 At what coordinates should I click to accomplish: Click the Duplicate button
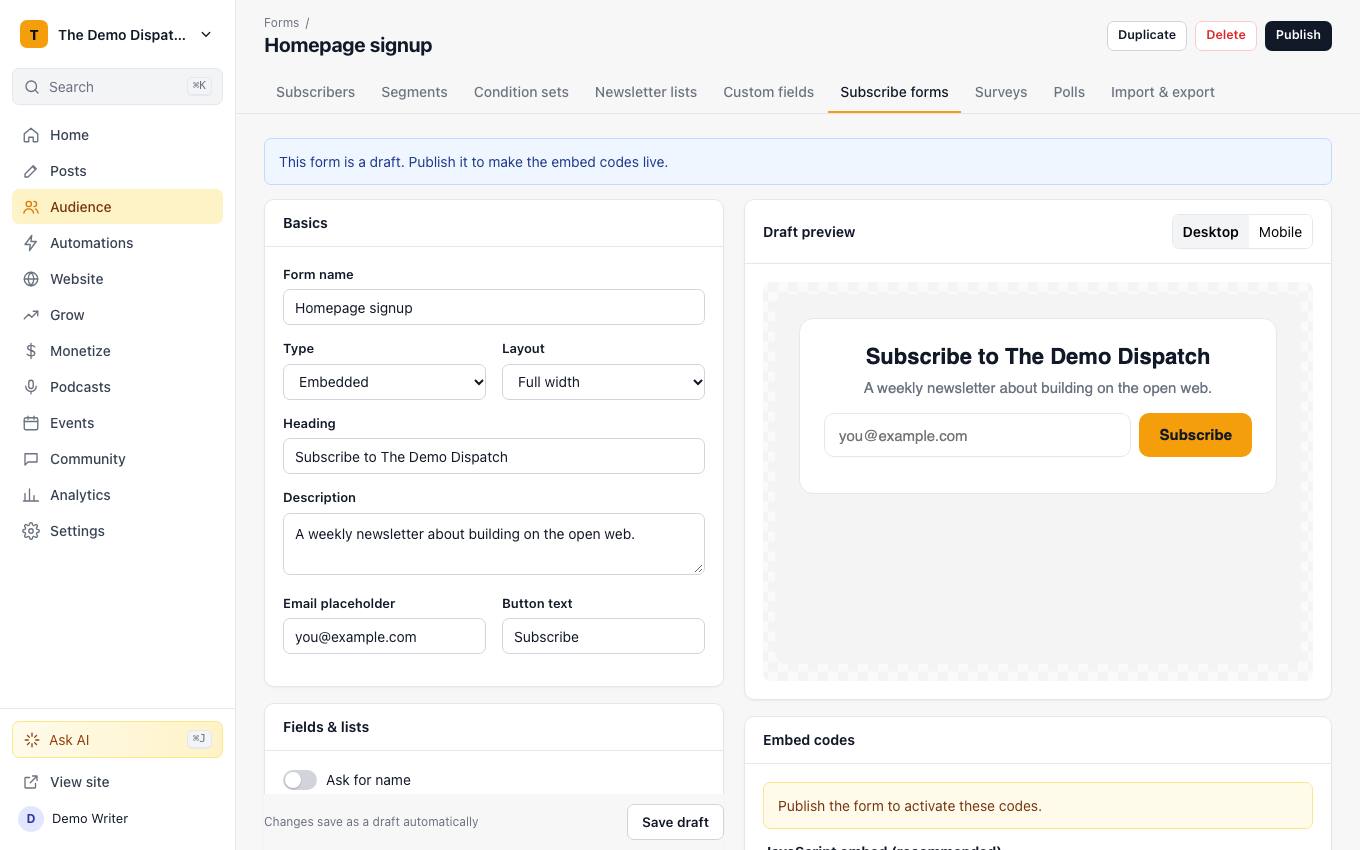pyautogui.click(x=1147, y=35)
